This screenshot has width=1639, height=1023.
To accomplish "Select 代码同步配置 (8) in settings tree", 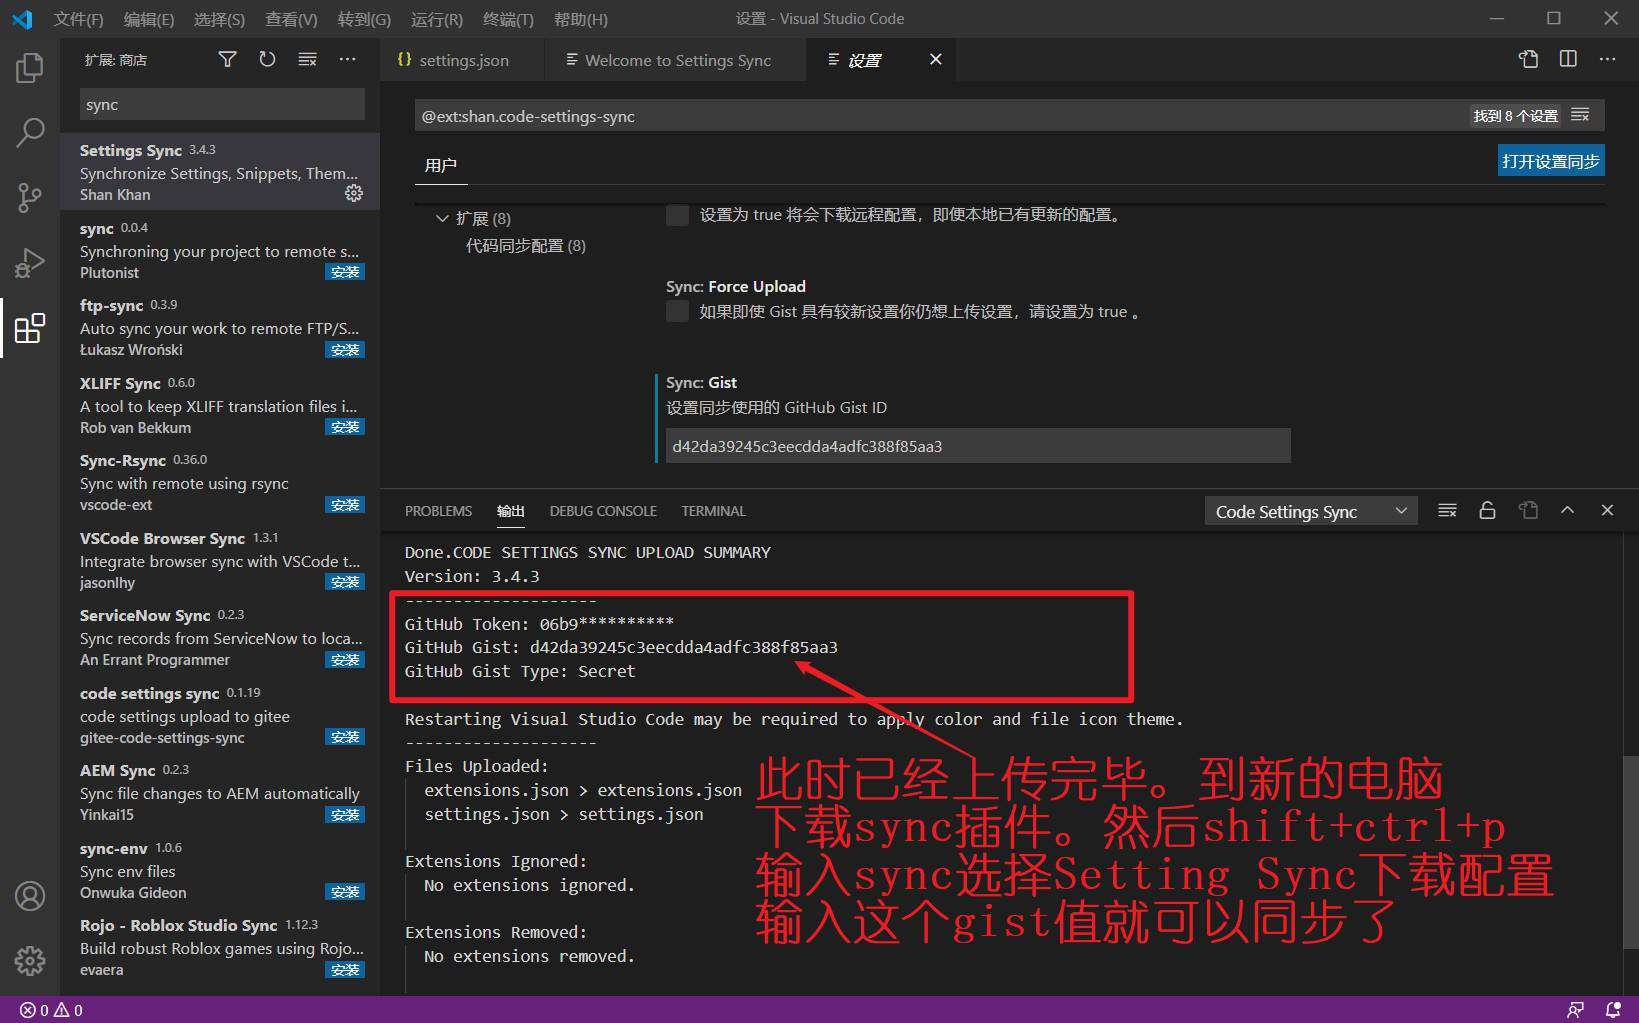I will pos(525,245).
